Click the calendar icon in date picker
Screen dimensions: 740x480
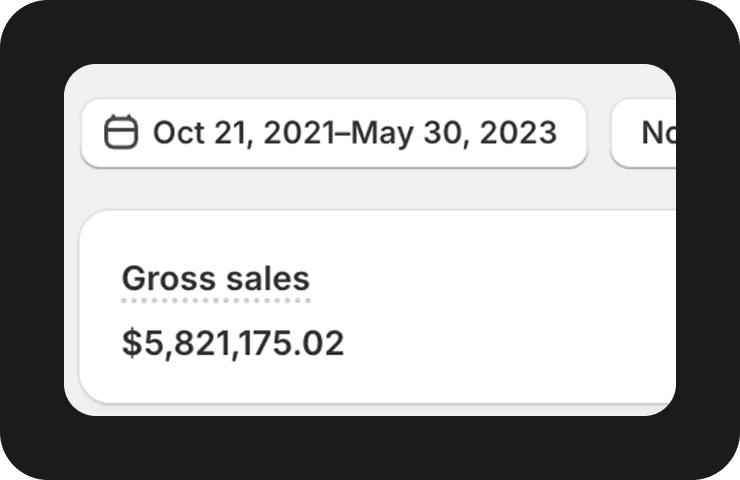point(121,133)
